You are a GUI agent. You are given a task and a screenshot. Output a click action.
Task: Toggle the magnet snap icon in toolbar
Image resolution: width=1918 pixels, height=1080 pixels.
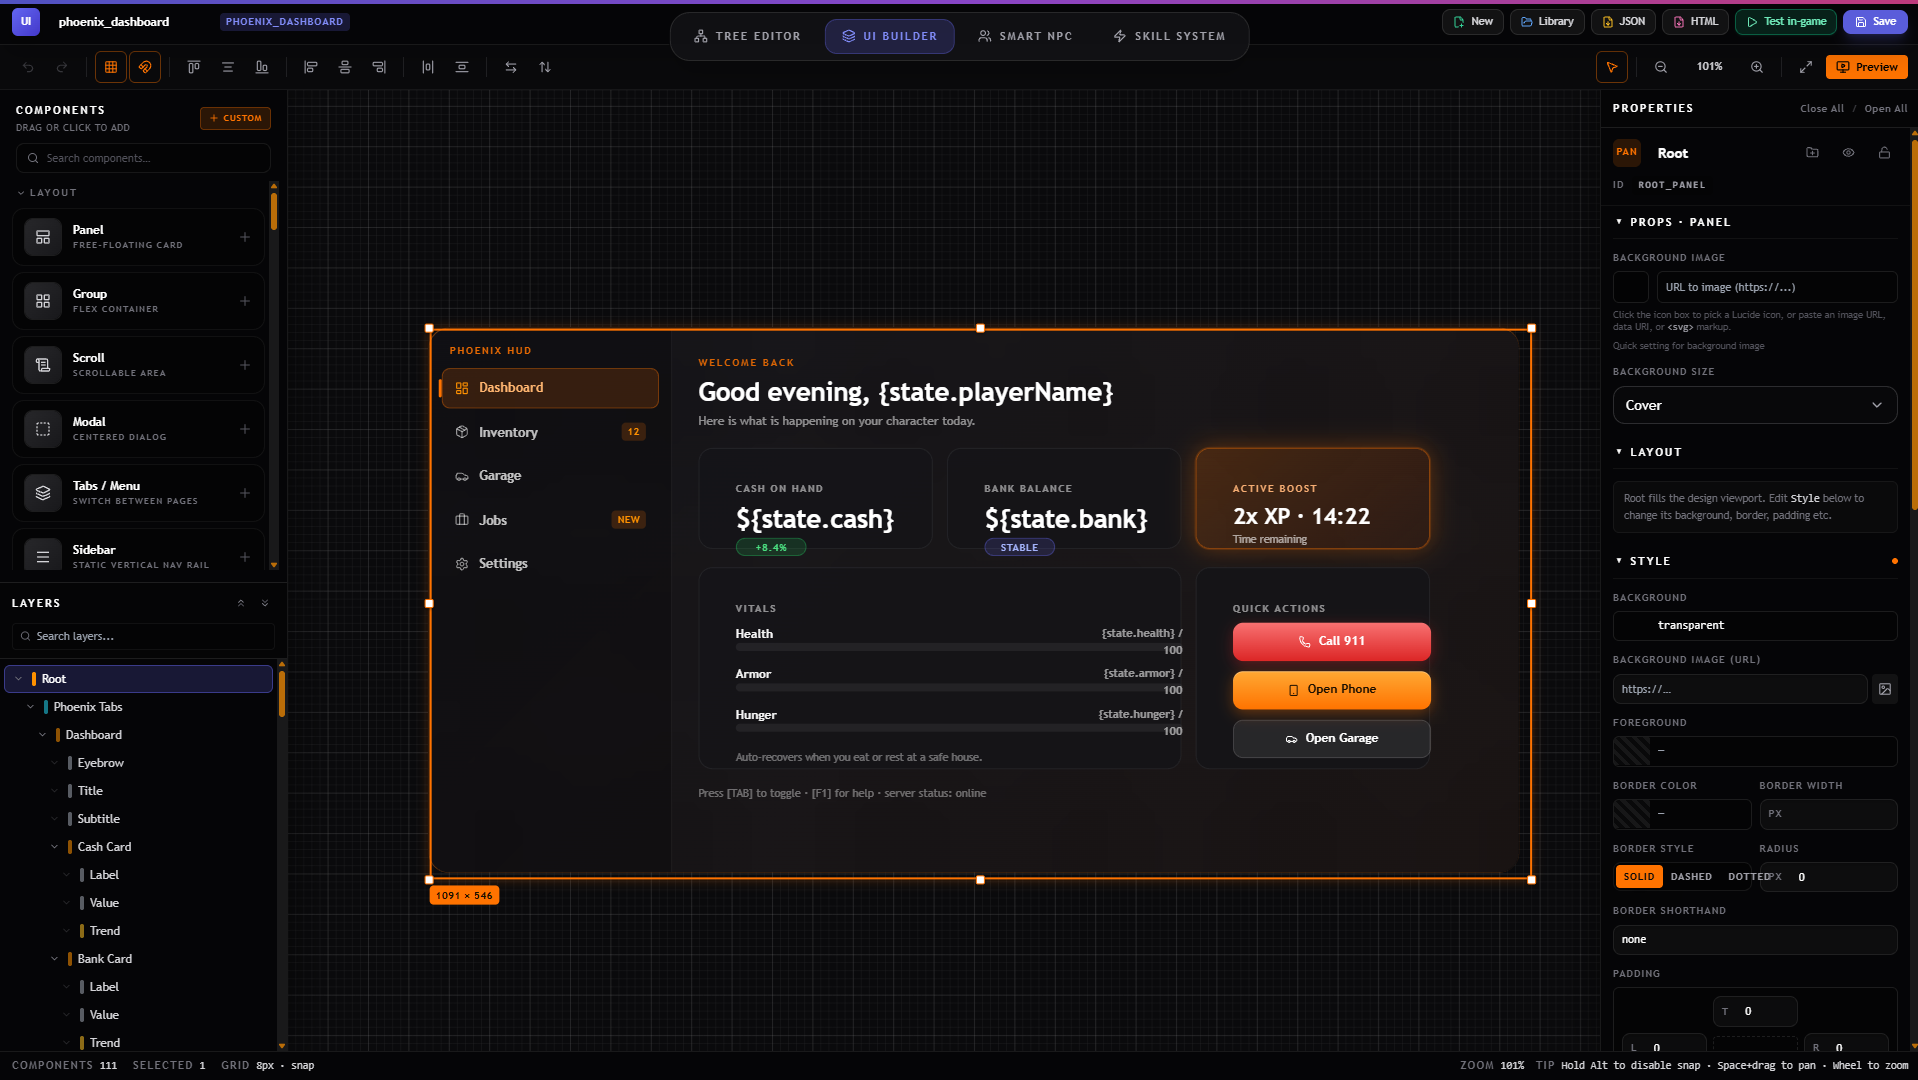click(x=145, y=67)
